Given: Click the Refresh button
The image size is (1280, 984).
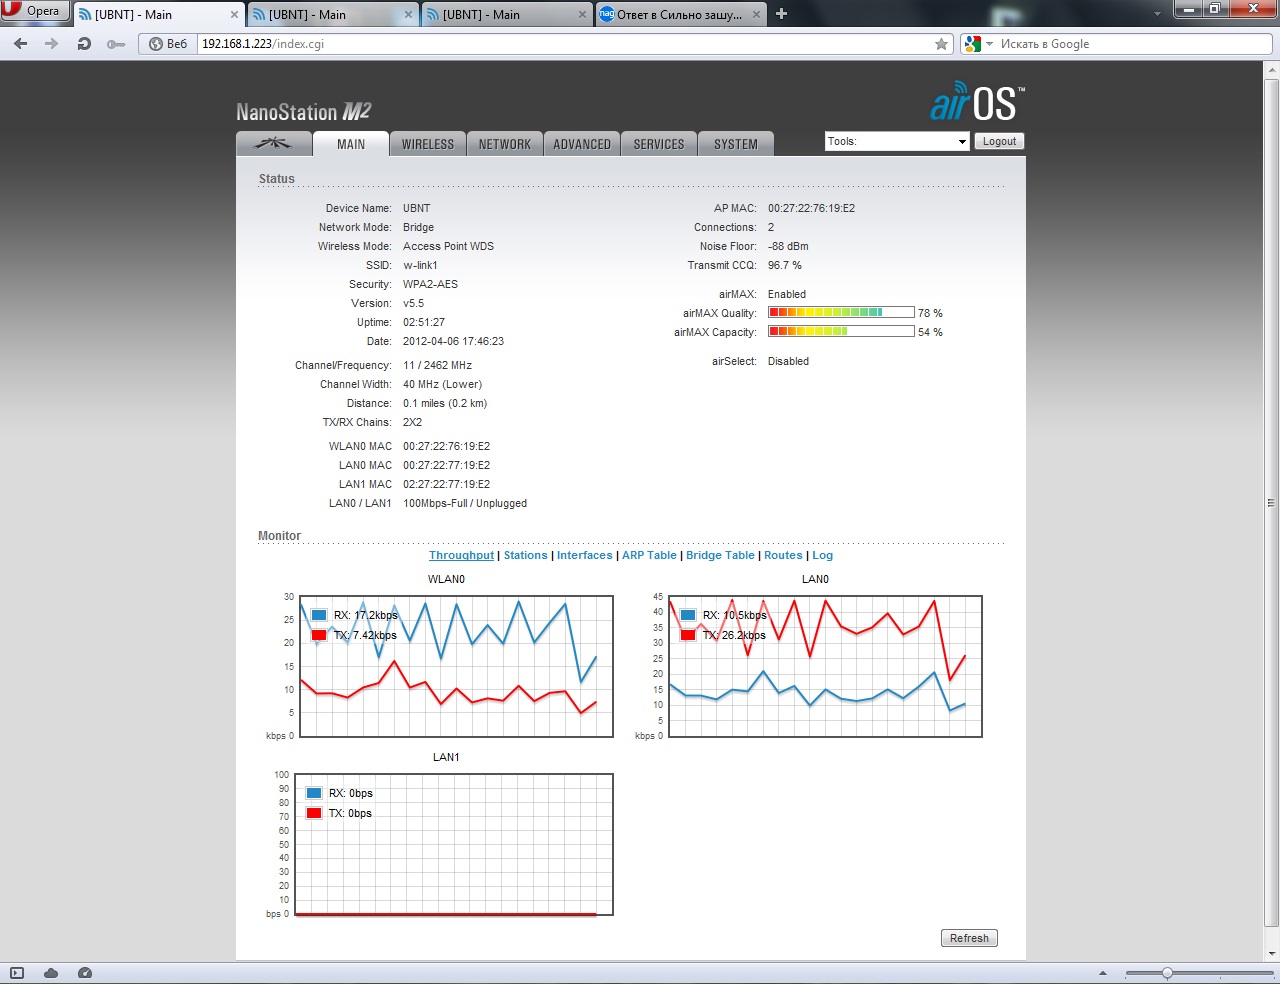Looking at the screenshot, I should (x=969, y=938).
